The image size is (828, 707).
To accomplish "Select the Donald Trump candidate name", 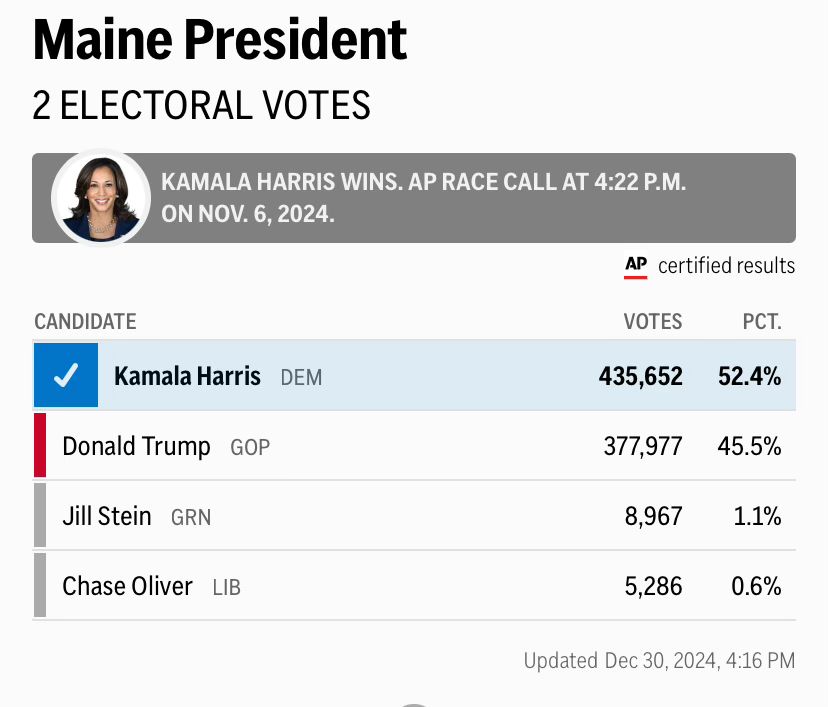I will pos(136,446).
